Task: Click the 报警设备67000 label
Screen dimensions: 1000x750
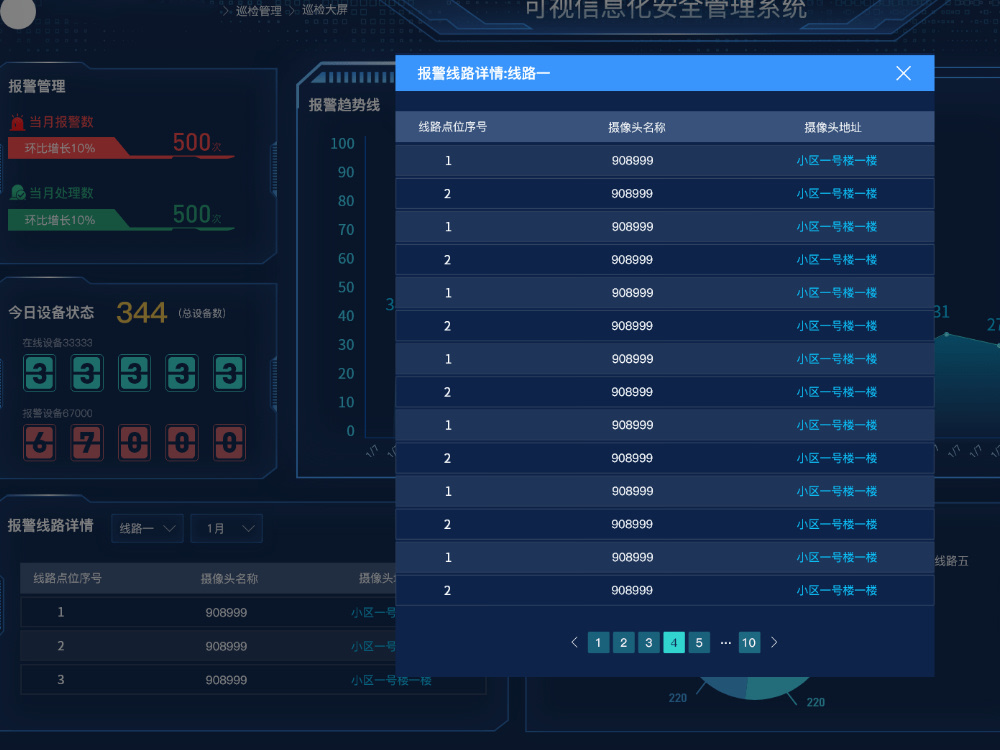Action: 57,413
